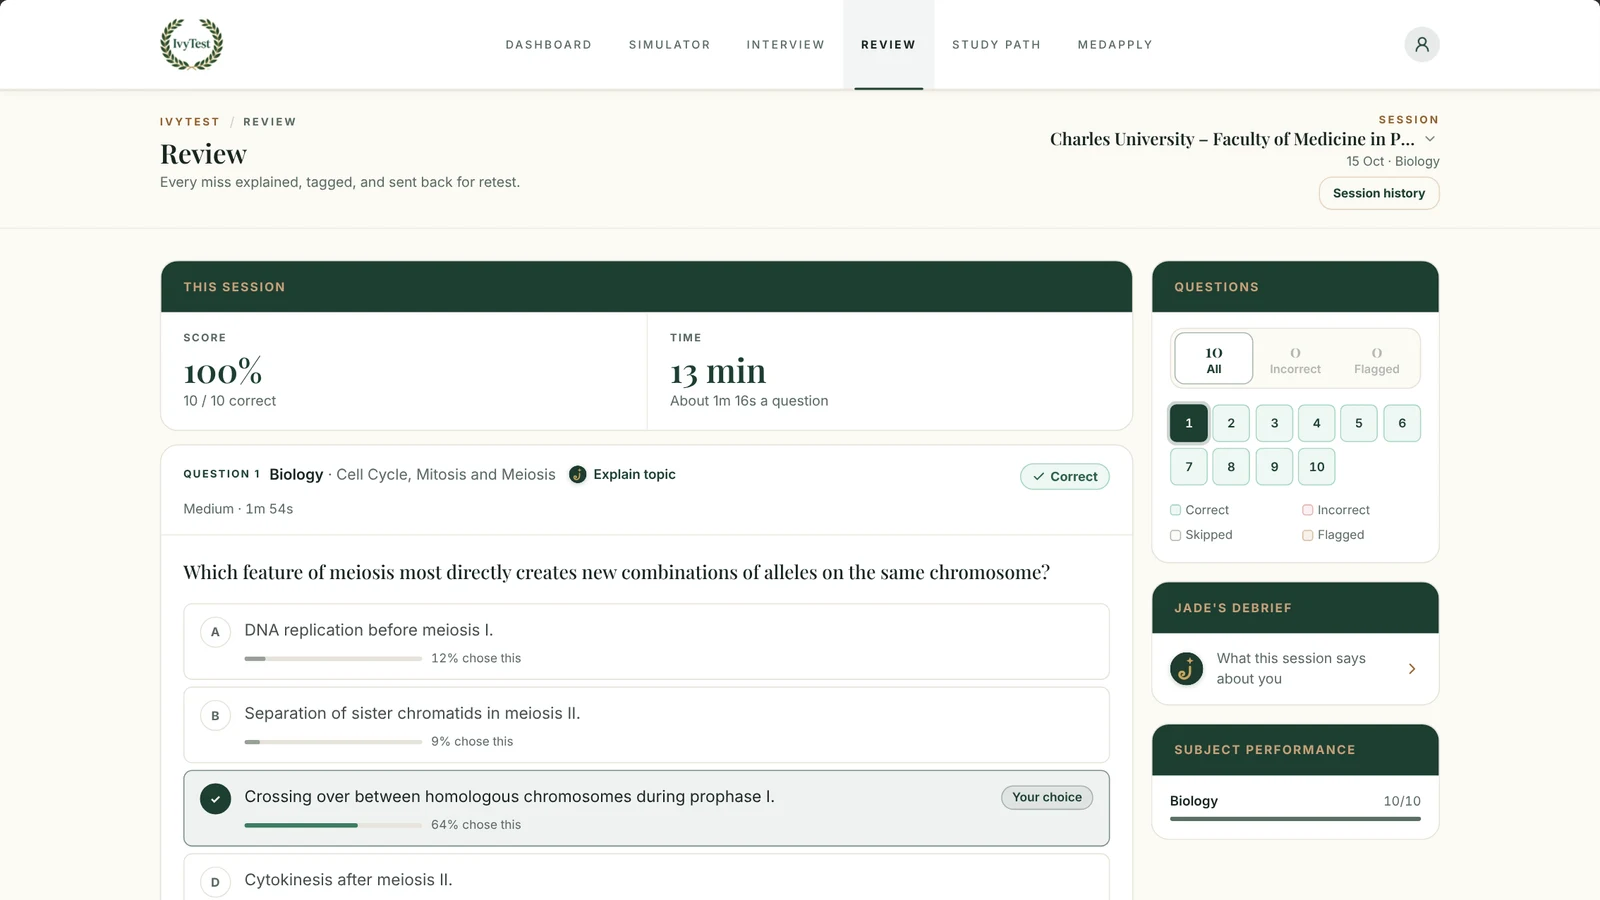Select option DNA replication before meiosis I
The image size is (1600, 900).
coord(646,641)
